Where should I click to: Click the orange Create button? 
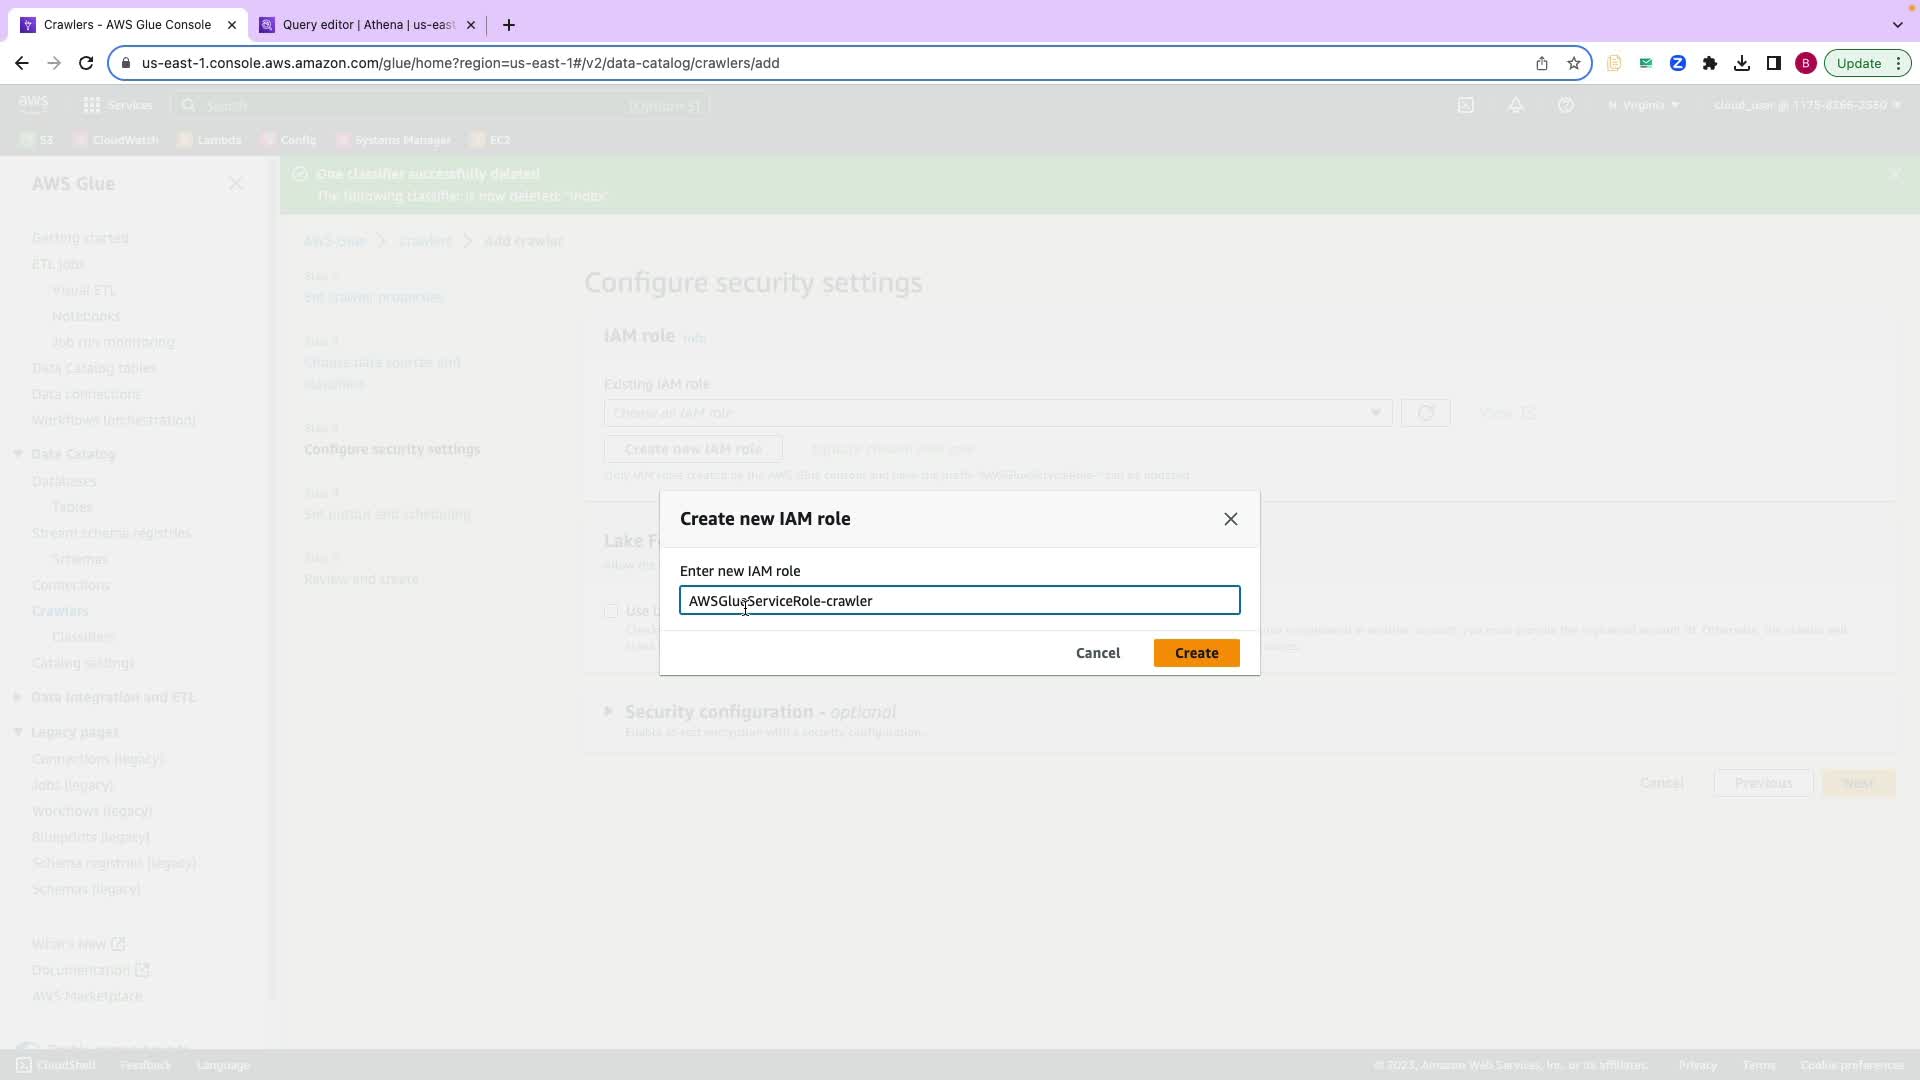coord(1196,653)
